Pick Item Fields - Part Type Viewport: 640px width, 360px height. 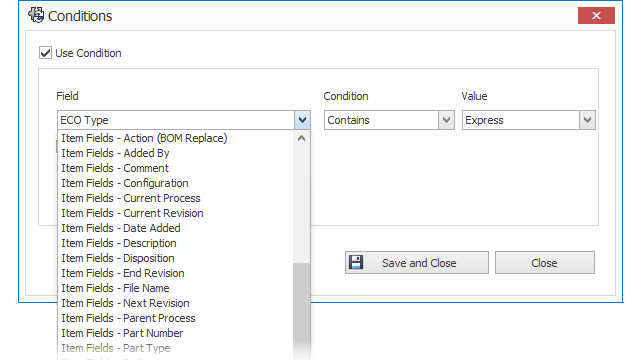[176, 348]
